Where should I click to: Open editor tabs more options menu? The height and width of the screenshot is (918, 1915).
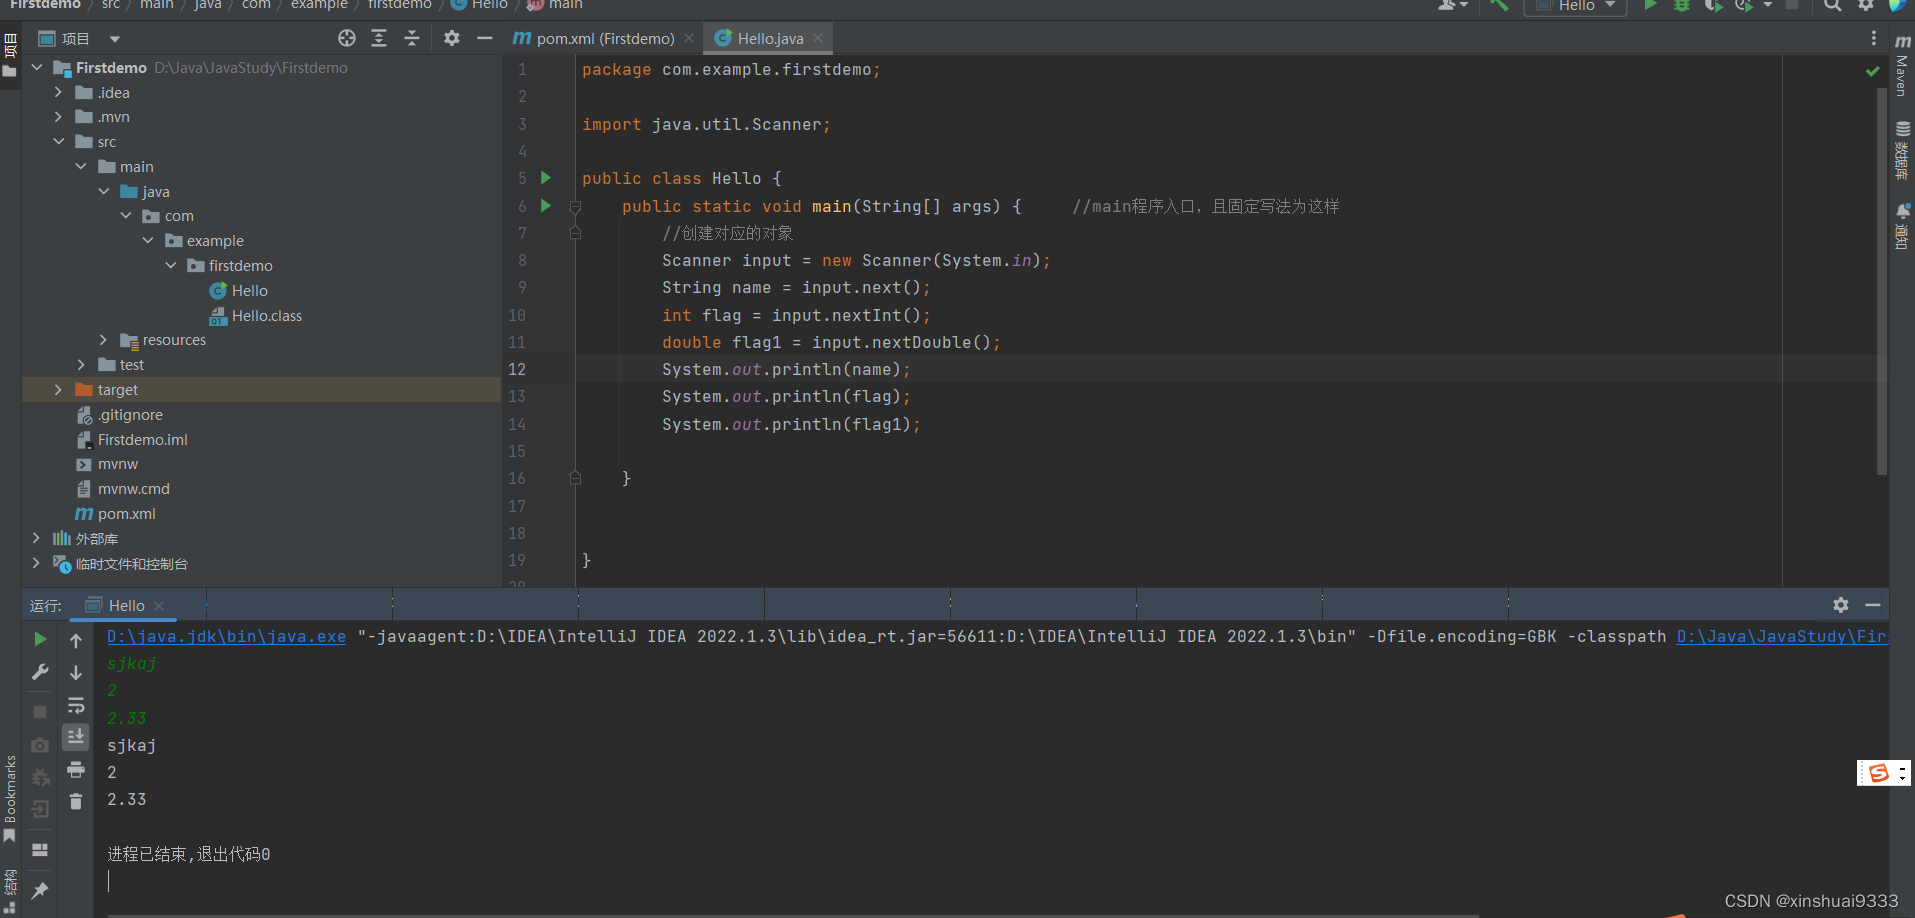click(1873, 38)
